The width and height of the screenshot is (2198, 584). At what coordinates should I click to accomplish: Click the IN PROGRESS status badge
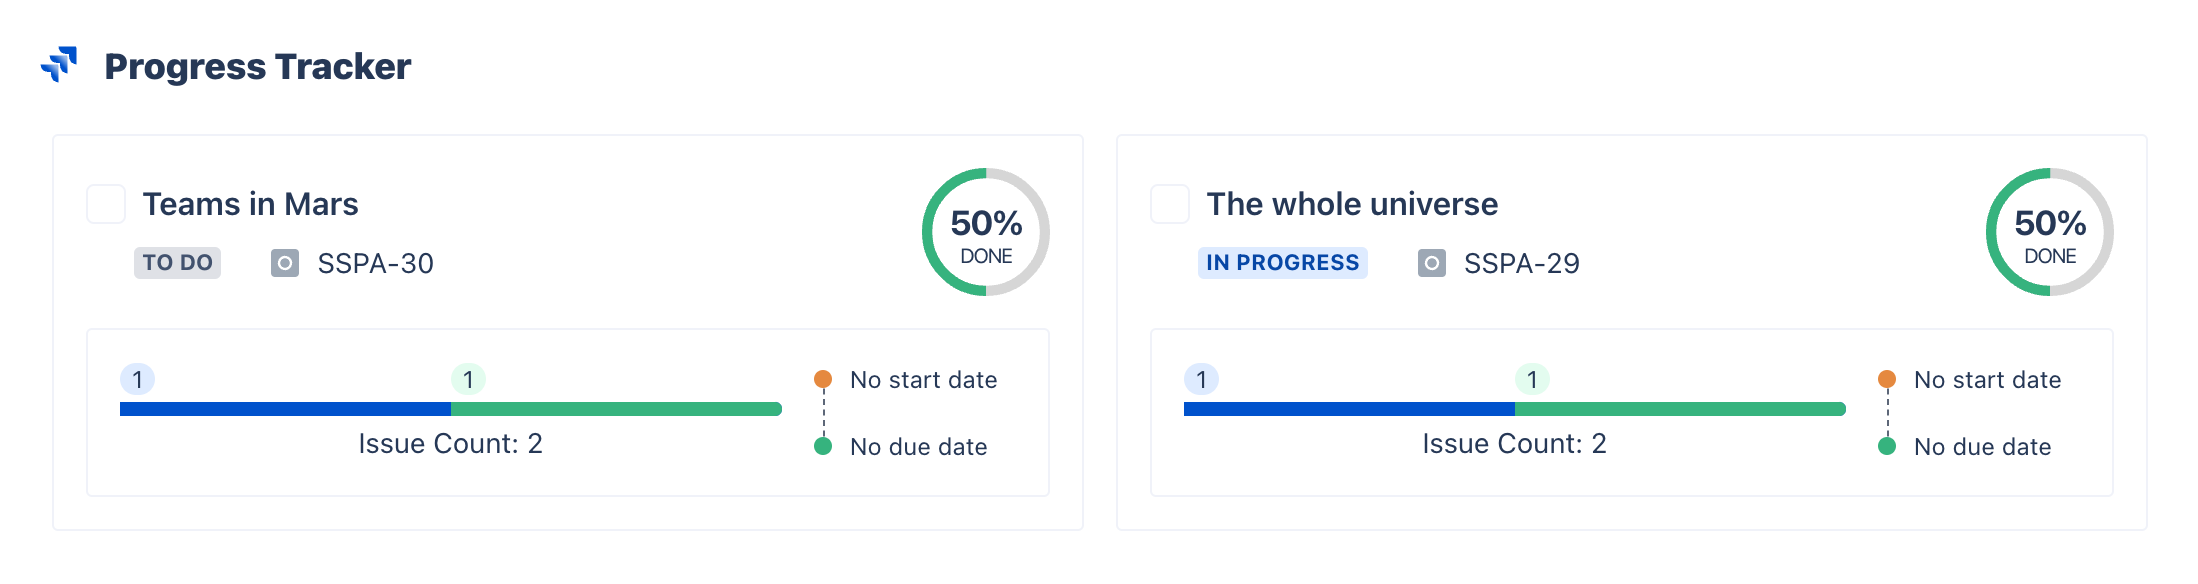[1282, 262]
